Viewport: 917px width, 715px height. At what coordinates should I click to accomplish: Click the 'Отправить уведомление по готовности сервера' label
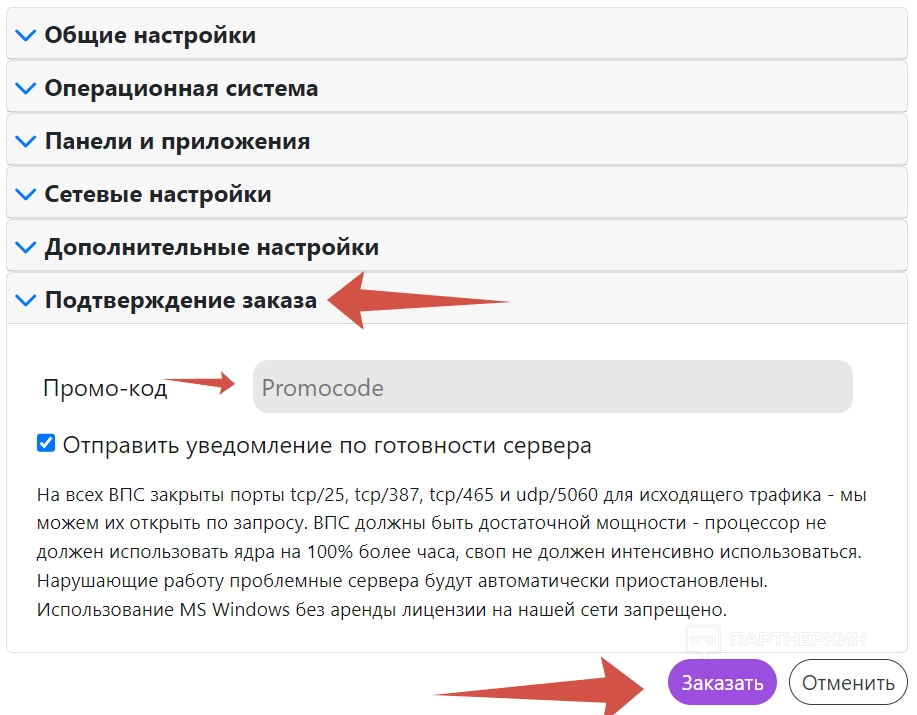click(327, 445)
